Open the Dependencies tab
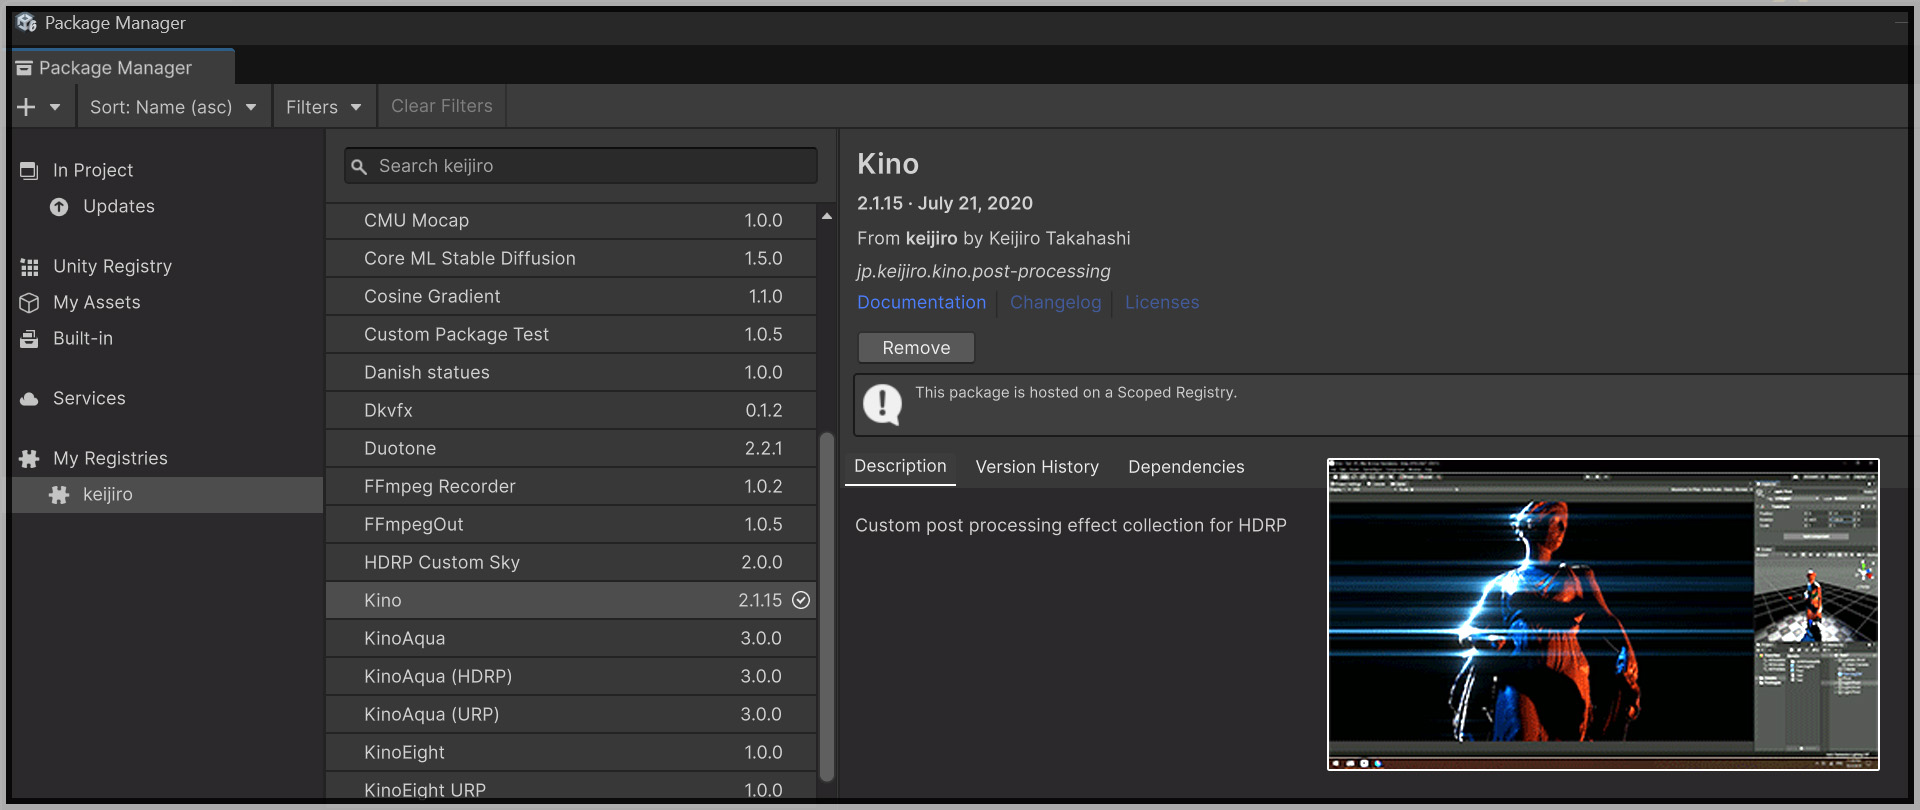 tap(1186, 467)
